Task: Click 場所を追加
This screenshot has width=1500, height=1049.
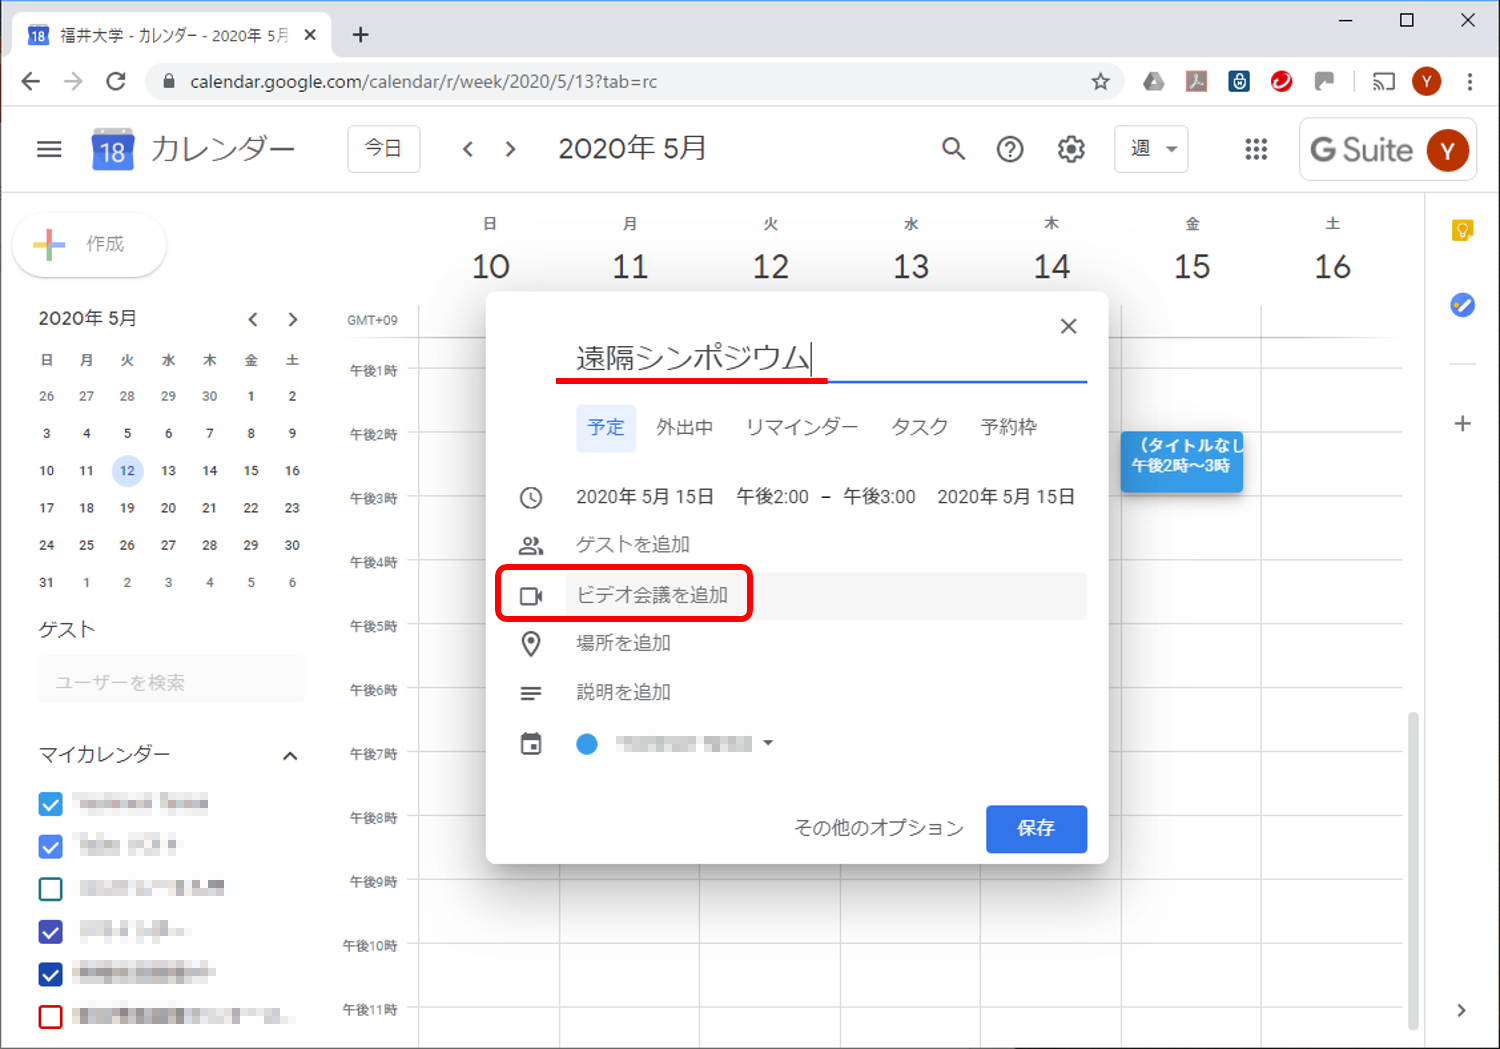Action: 623,644
